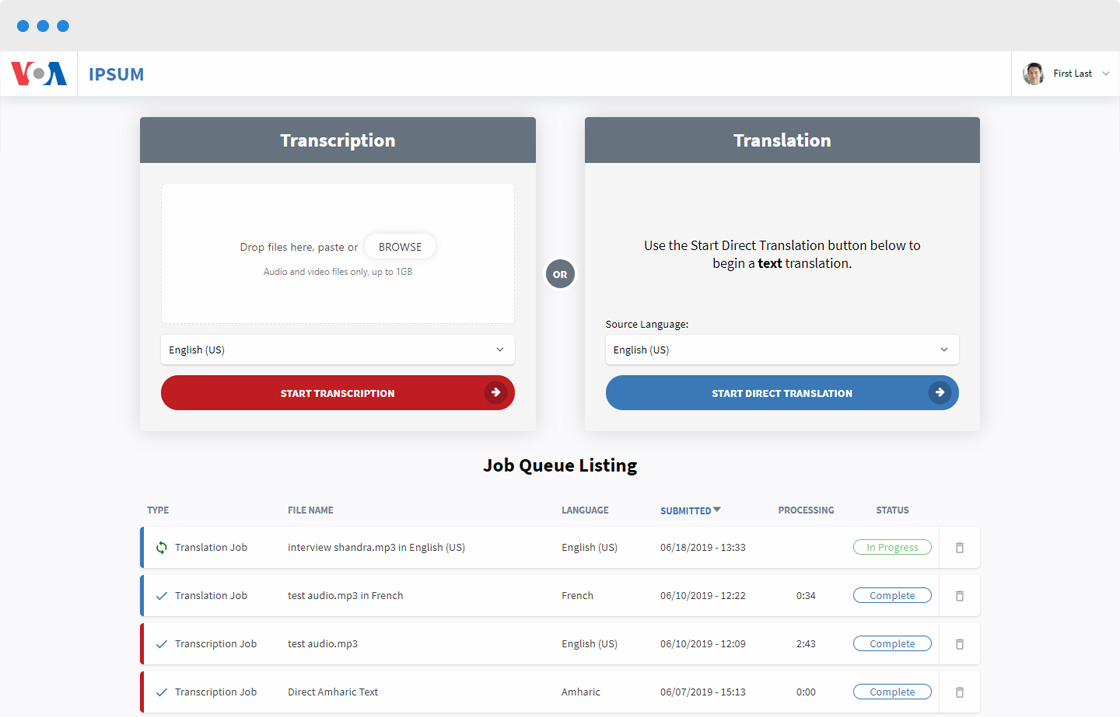The image size is (1120, 717).
Task: Delete the Direct Amharic Text job
Action: [960, 692]
